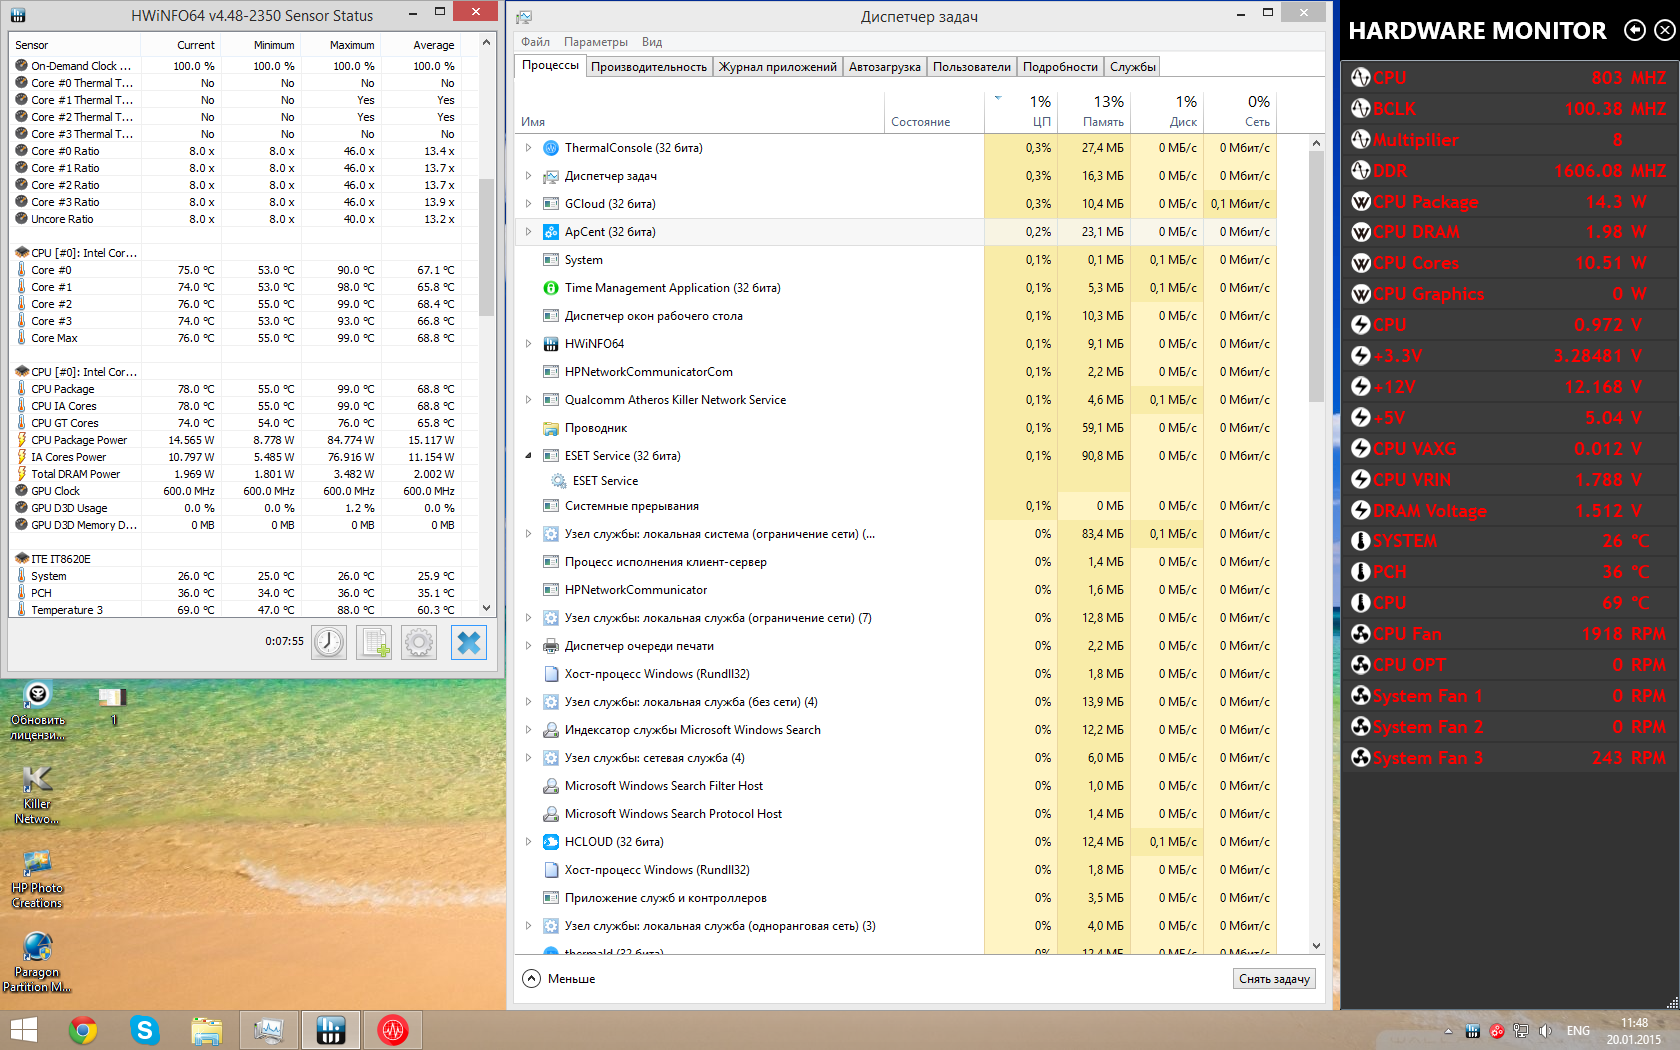Collapse the ESET Service process group
The height and width of the screenshot is (1050, 1680).
tap(529, 456)
